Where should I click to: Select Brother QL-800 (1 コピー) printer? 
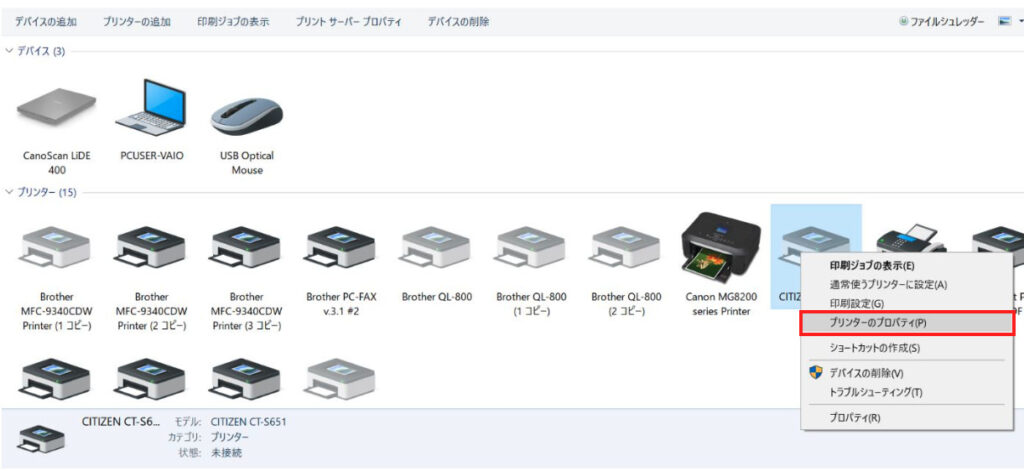531,247
